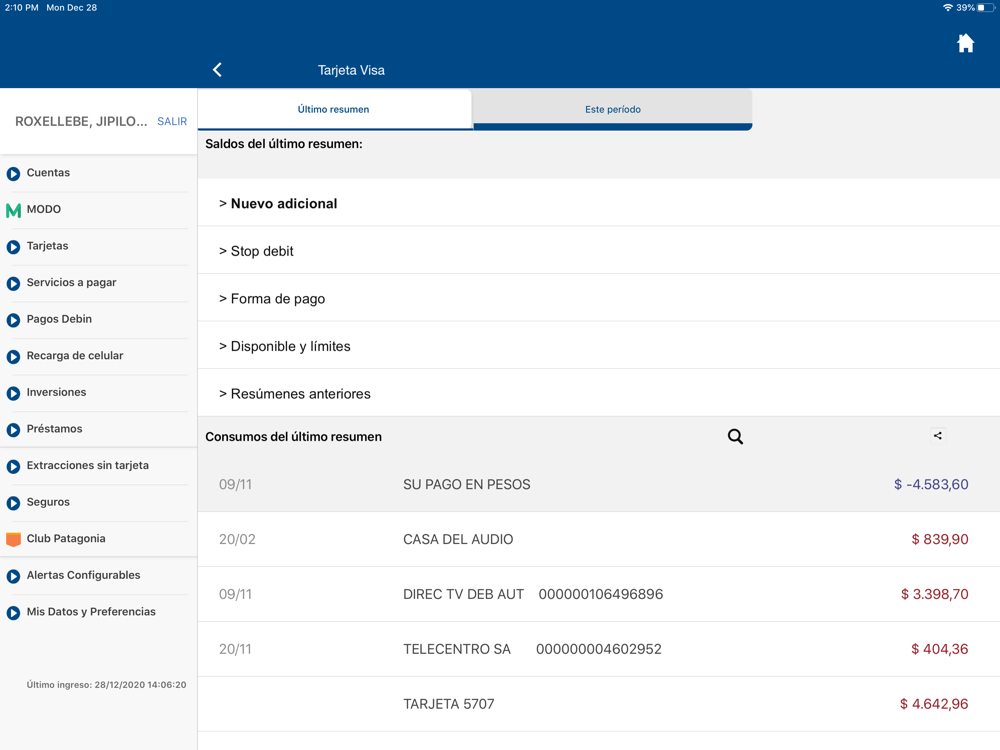Screen dimensions: 1000x750
Task: Expand the Forma de pago row
Action: (x=598, y=298)
